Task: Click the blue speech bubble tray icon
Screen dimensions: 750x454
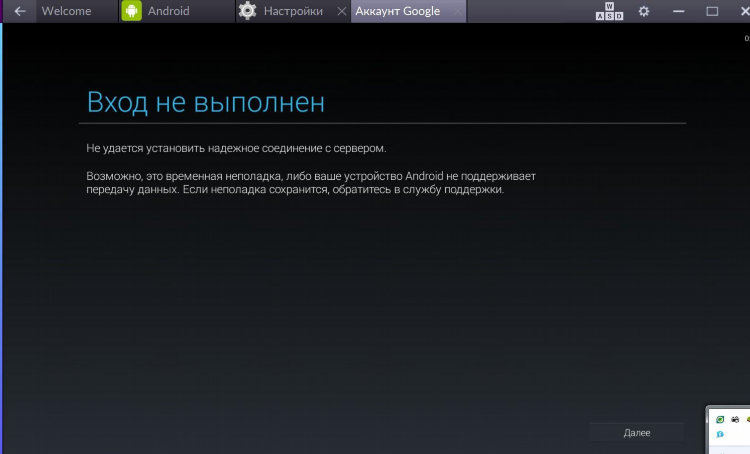Action: coord(719,434)
